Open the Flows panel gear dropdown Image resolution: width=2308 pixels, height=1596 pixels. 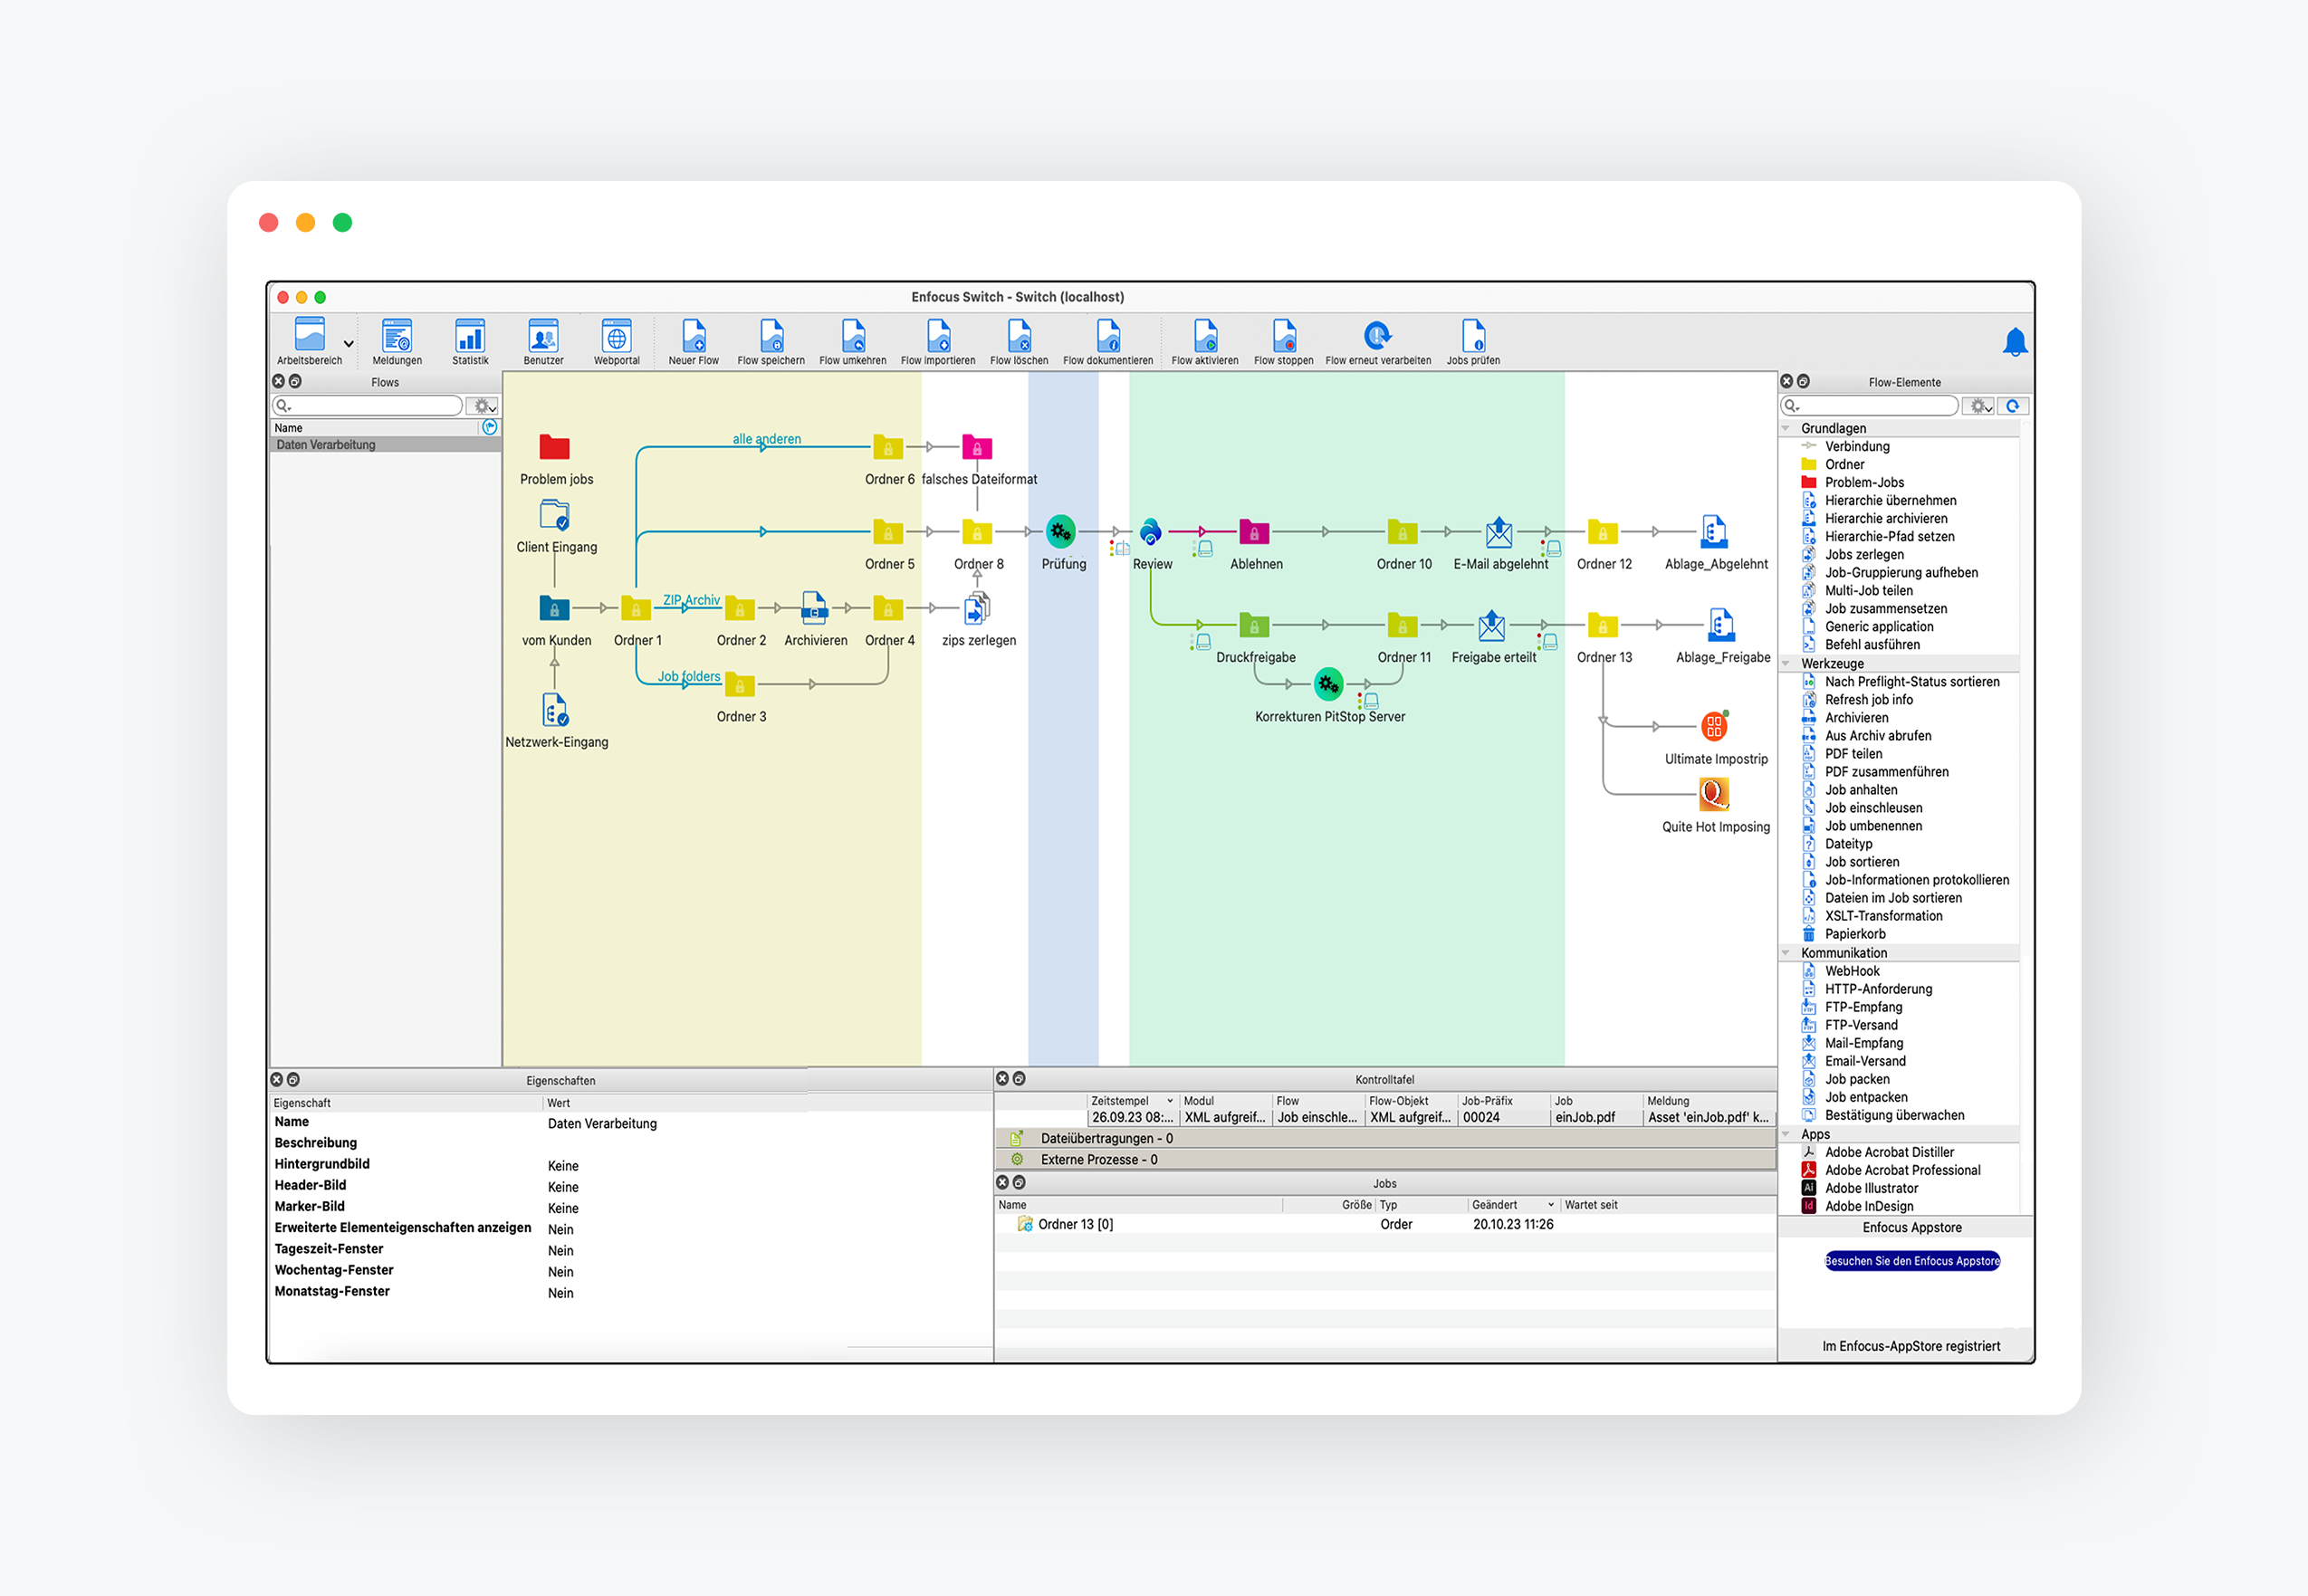[x=484, y=406]
